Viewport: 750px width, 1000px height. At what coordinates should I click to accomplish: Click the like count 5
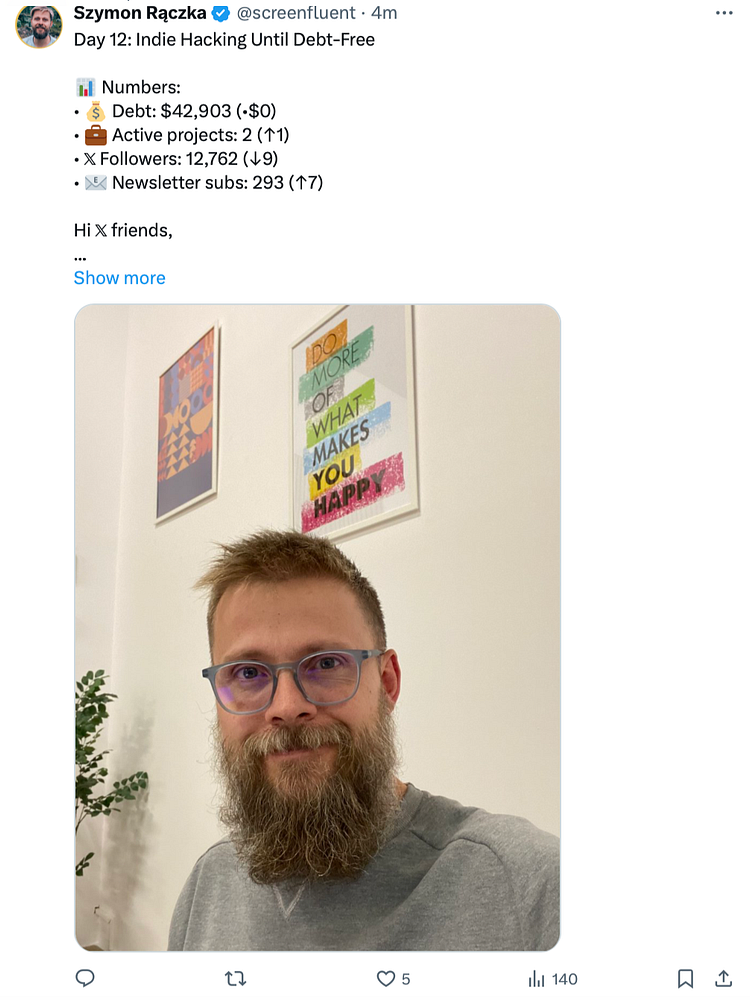406,979
